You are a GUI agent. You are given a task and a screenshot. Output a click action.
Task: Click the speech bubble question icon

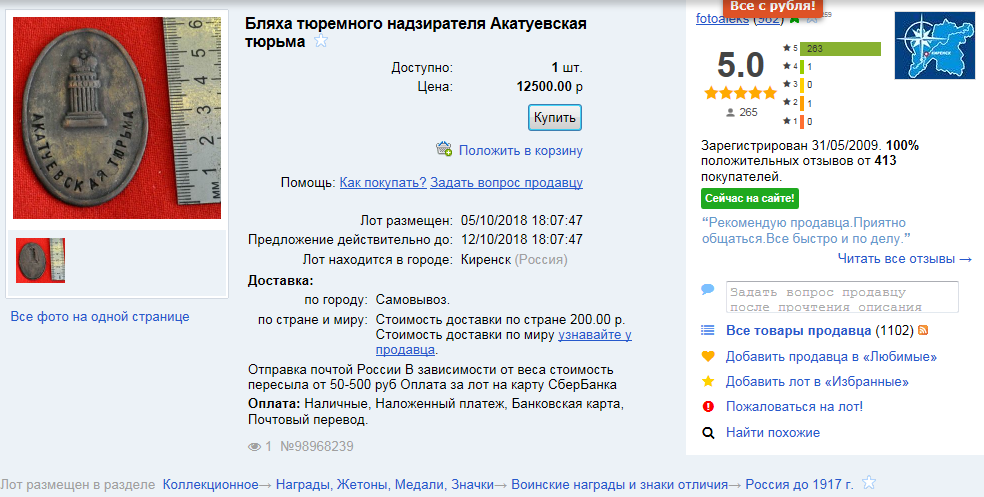pyautogui.click(x=708, y=289)
